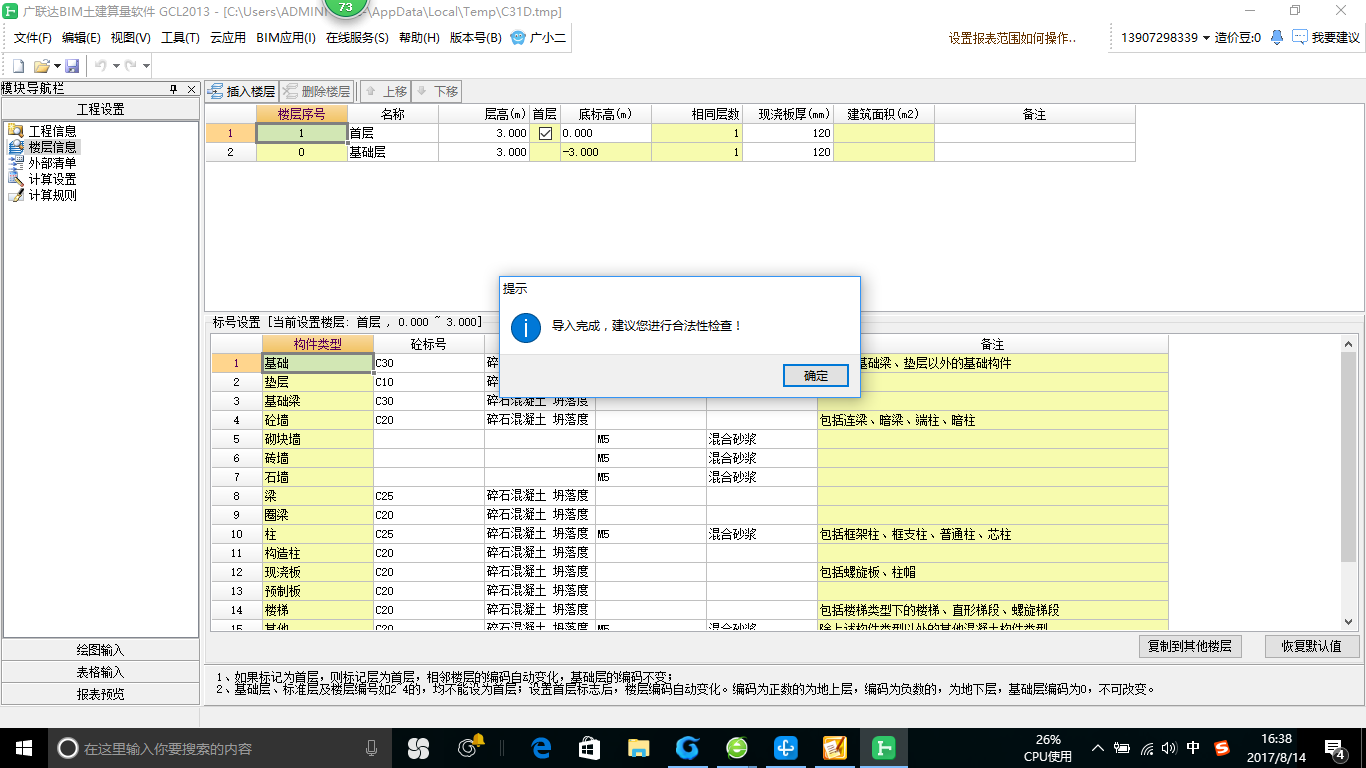Screen dimensions: 1366x768
Task: Click 上移 move-up button
Action: (385, 91)
